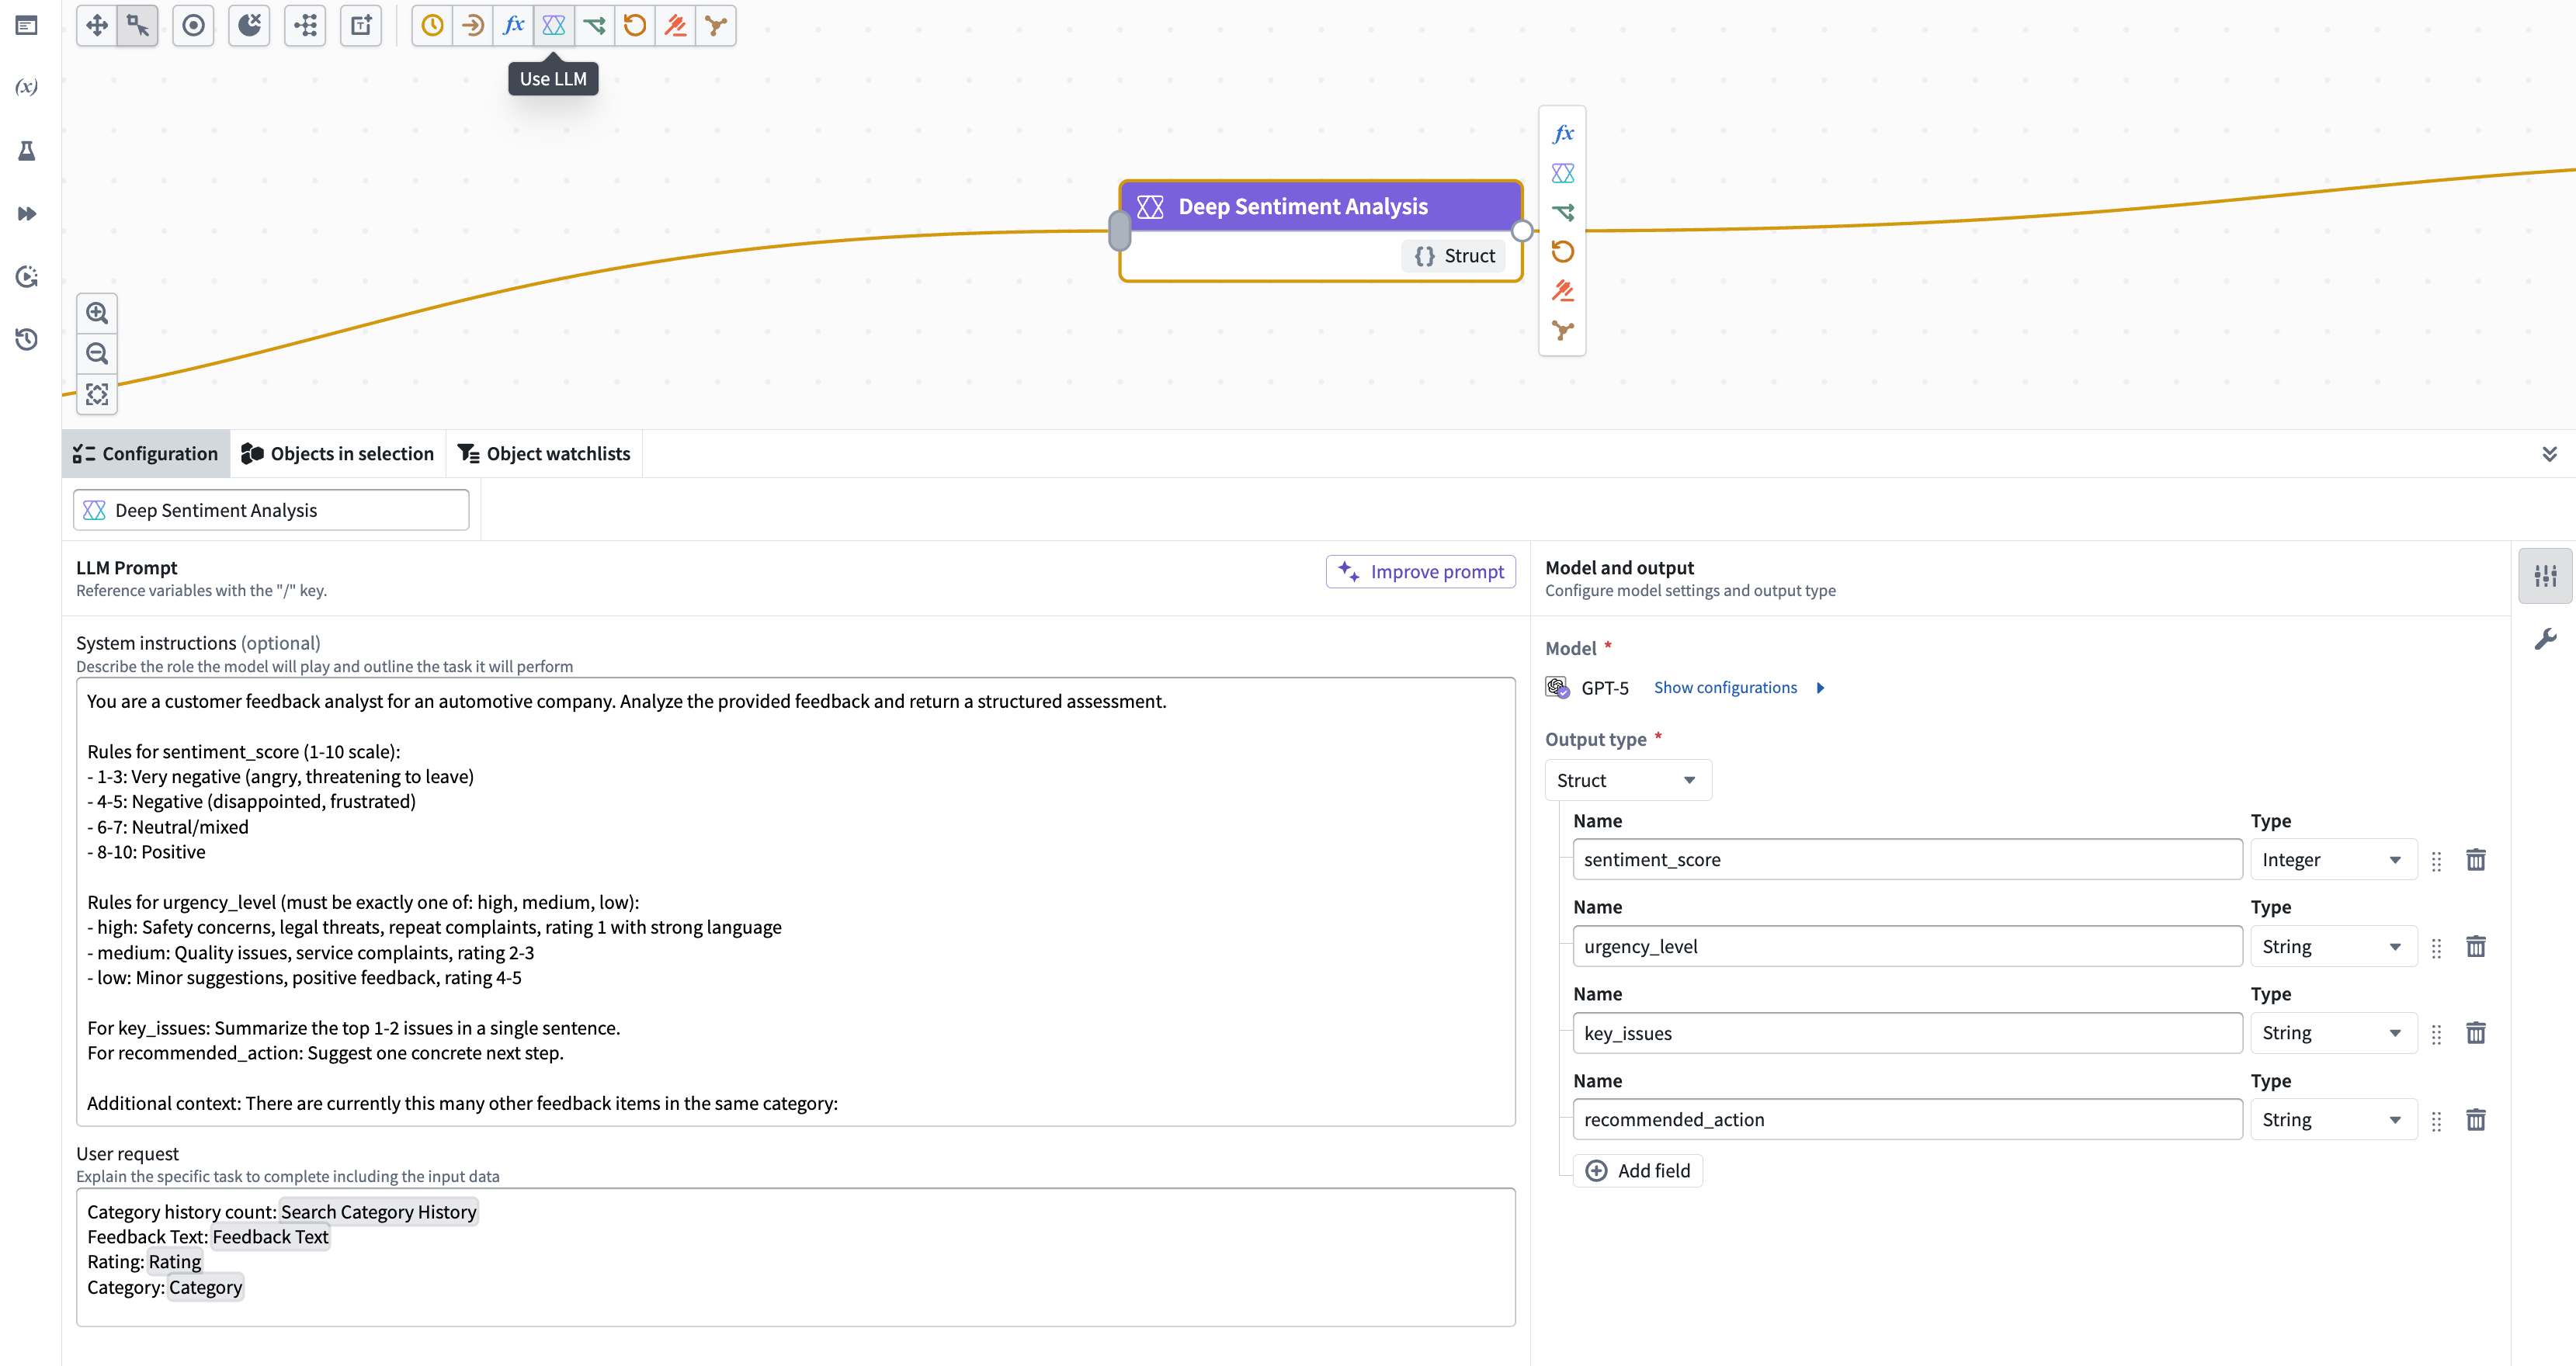Click the Struct output badge on node
The width and height of the screenshot is (2576, 1366).
pyautogui.click(x=1454, y=256)
